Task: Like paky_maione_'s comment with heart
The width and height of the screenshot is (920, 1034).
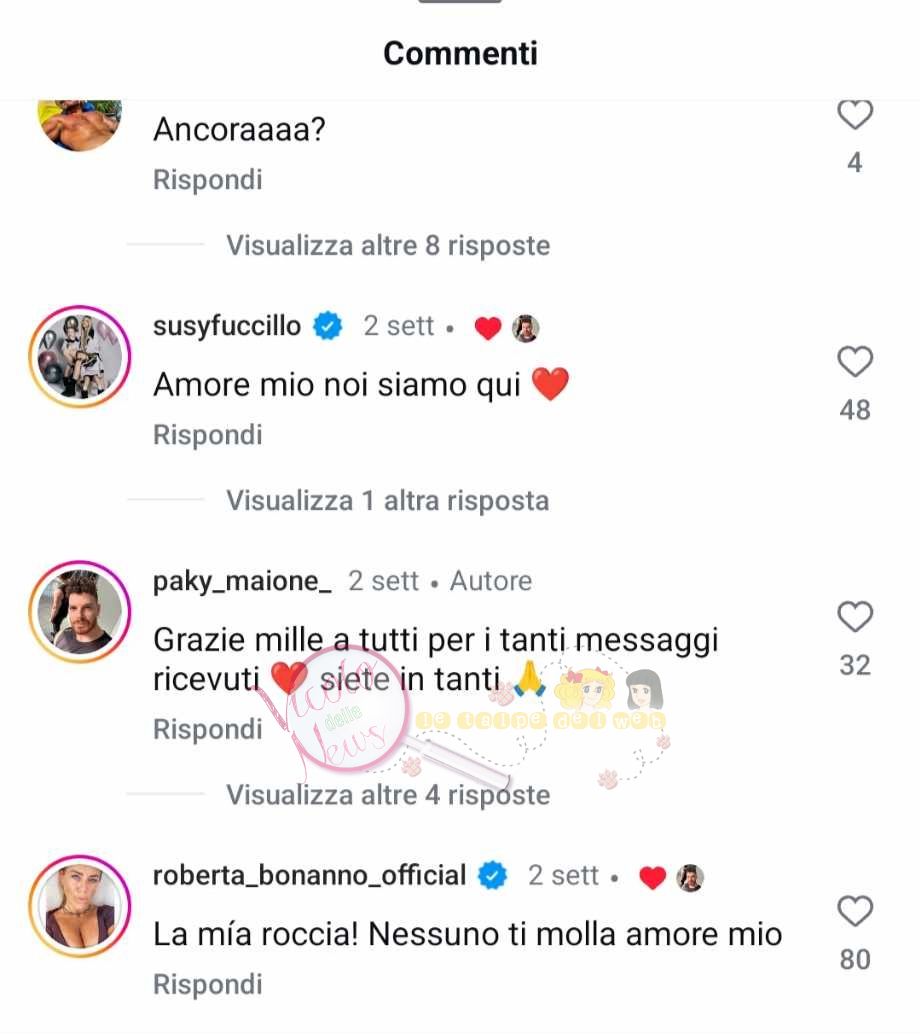Action: click(855, 617)
